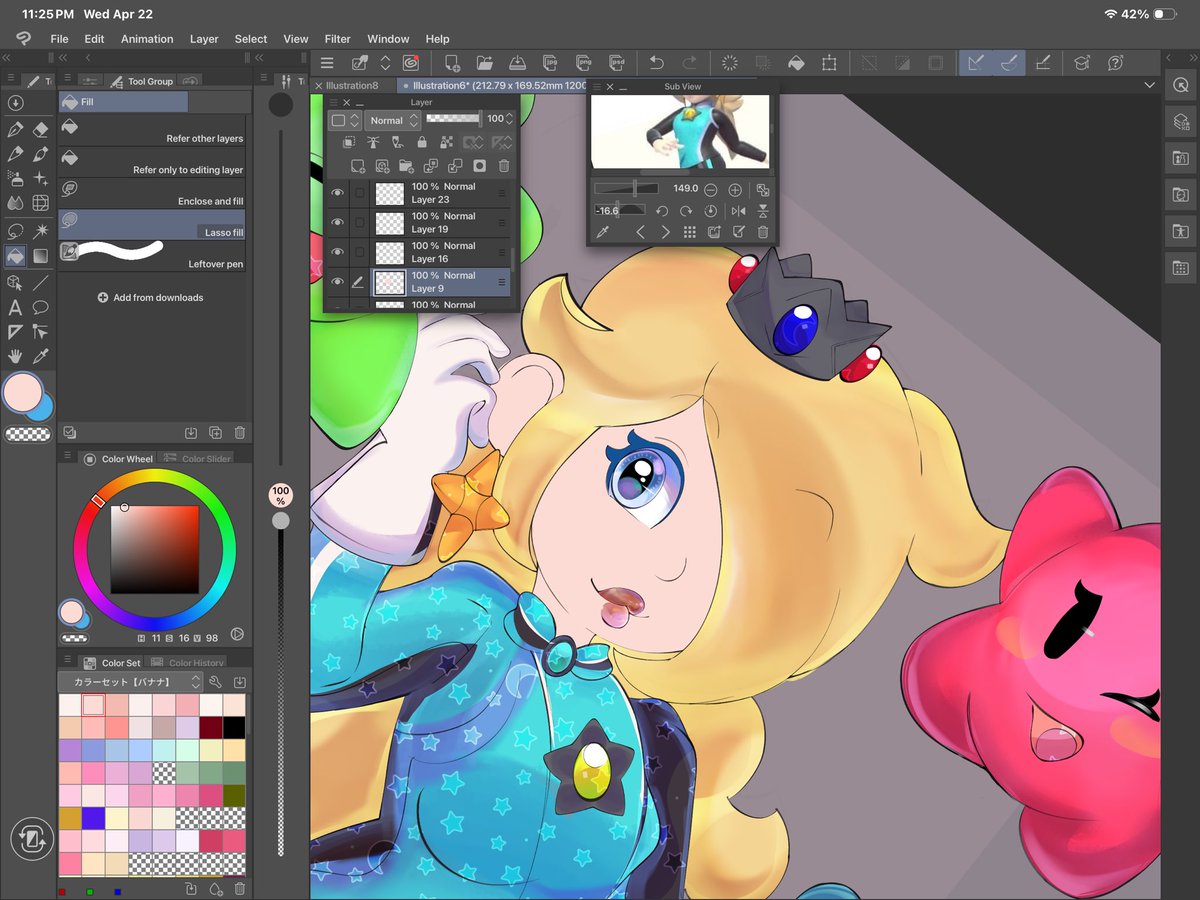Choose the Airbrush tool

(14, 179)
